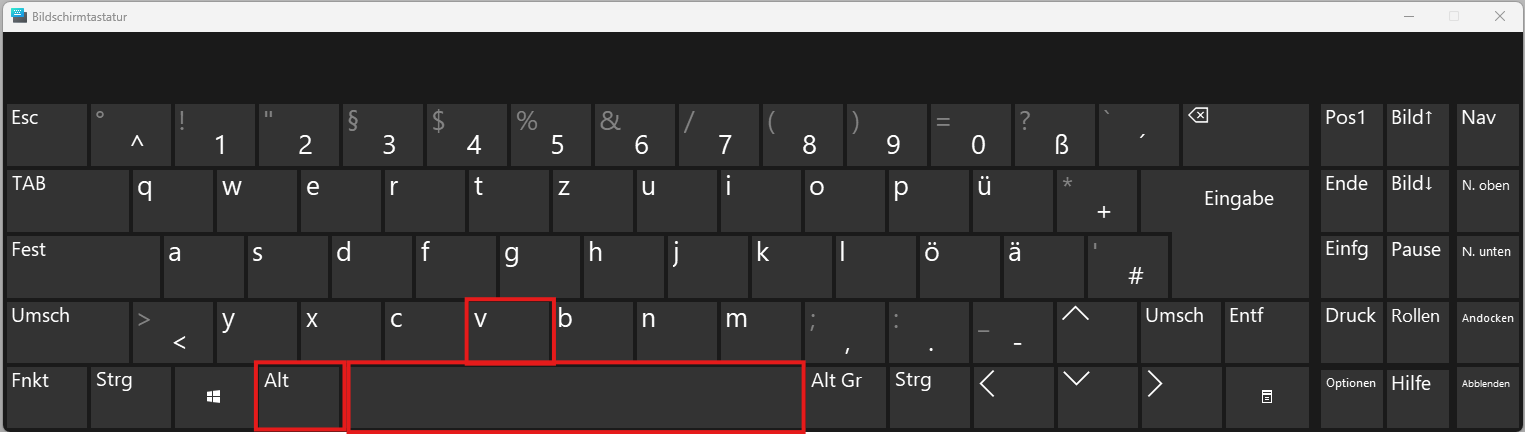This screenshot has height=434, width=1525.
Task: Click the Hilfe key
Action: pyautogui.click(x=1416, y=397)
